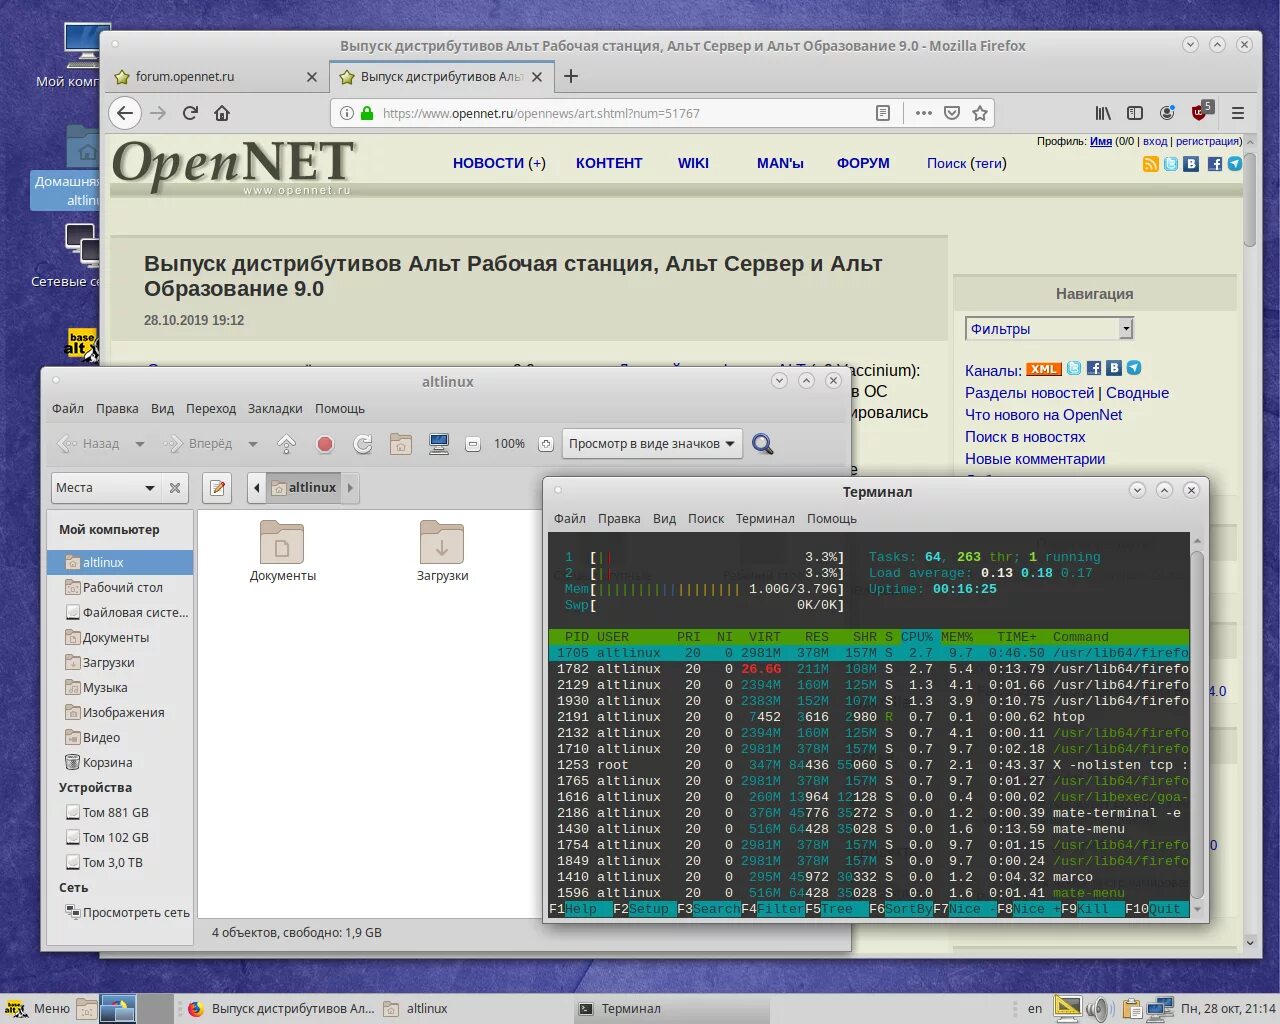Go back in Firefox navigation
This screenshot has width=1280, height=1024.
tap(124, 113)
